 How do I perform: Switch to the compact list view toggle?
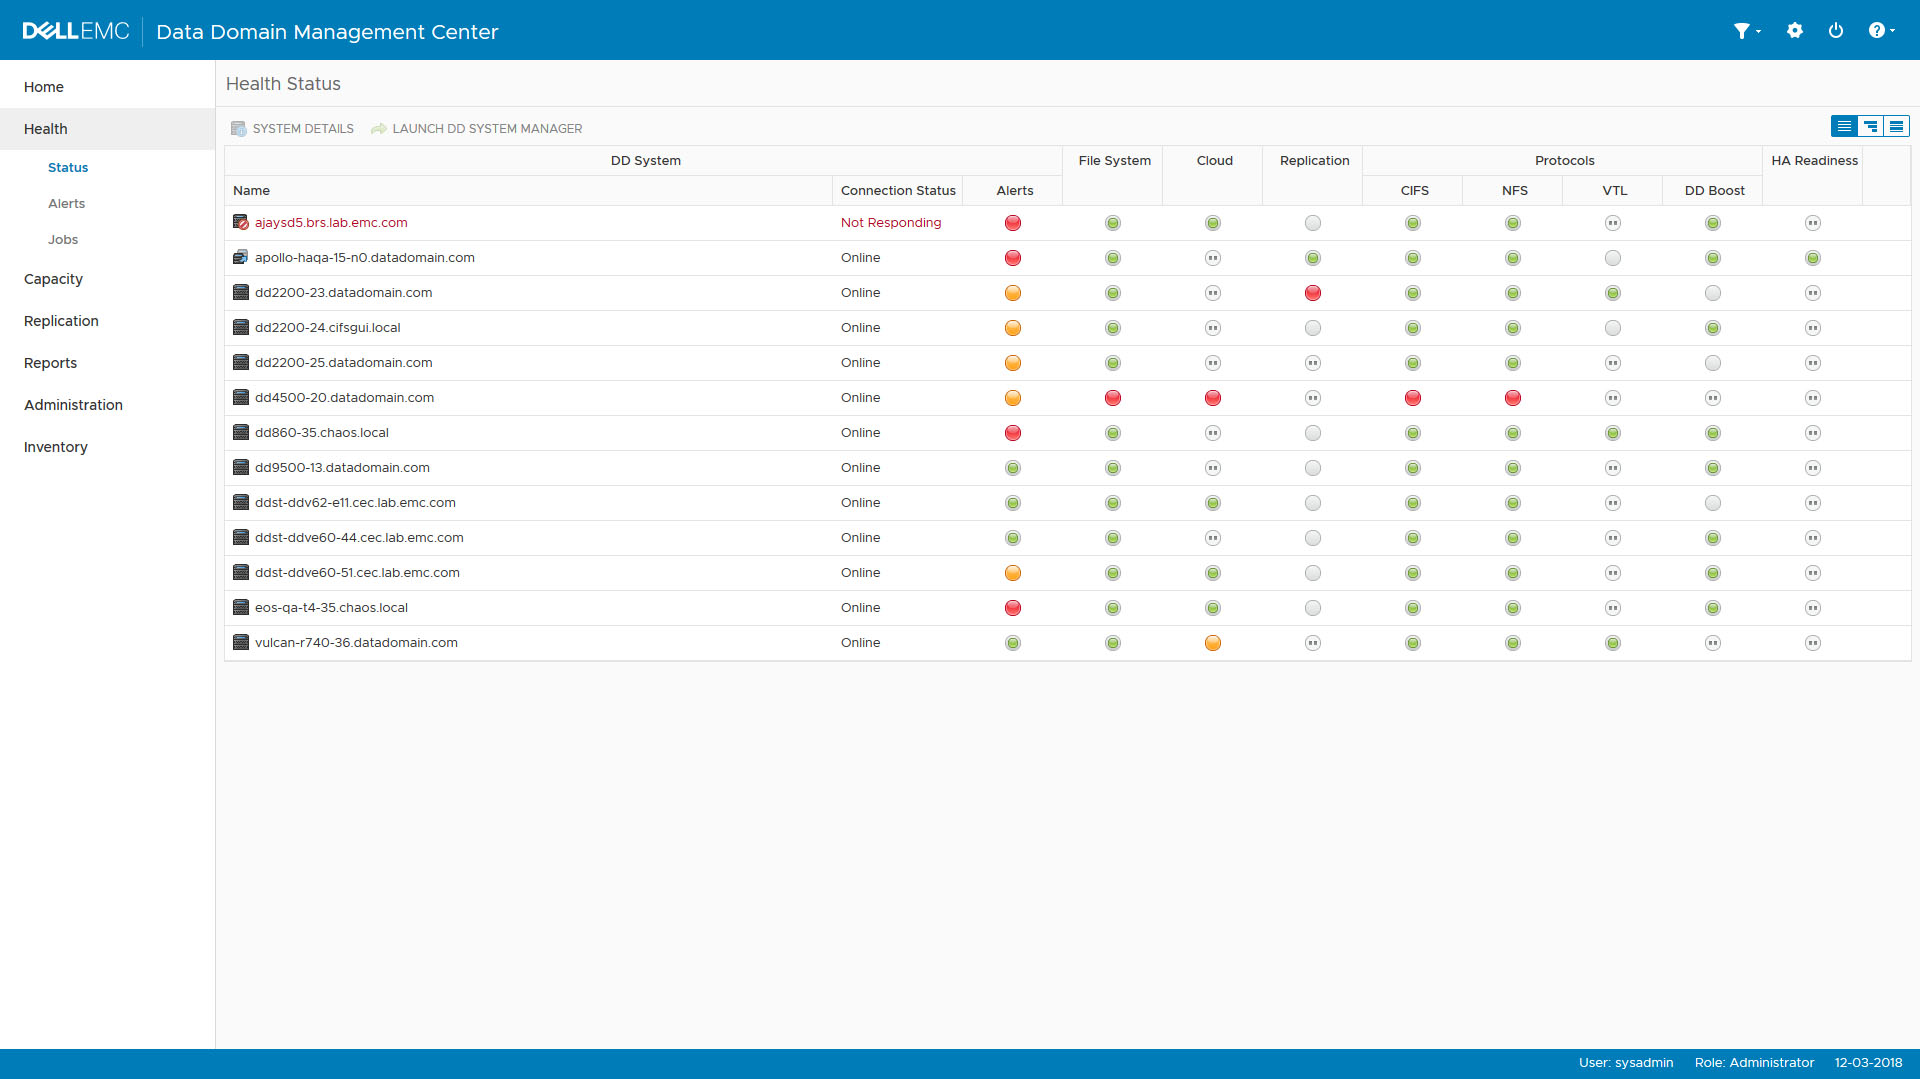pyautogui.click(x=1844, y=126)
